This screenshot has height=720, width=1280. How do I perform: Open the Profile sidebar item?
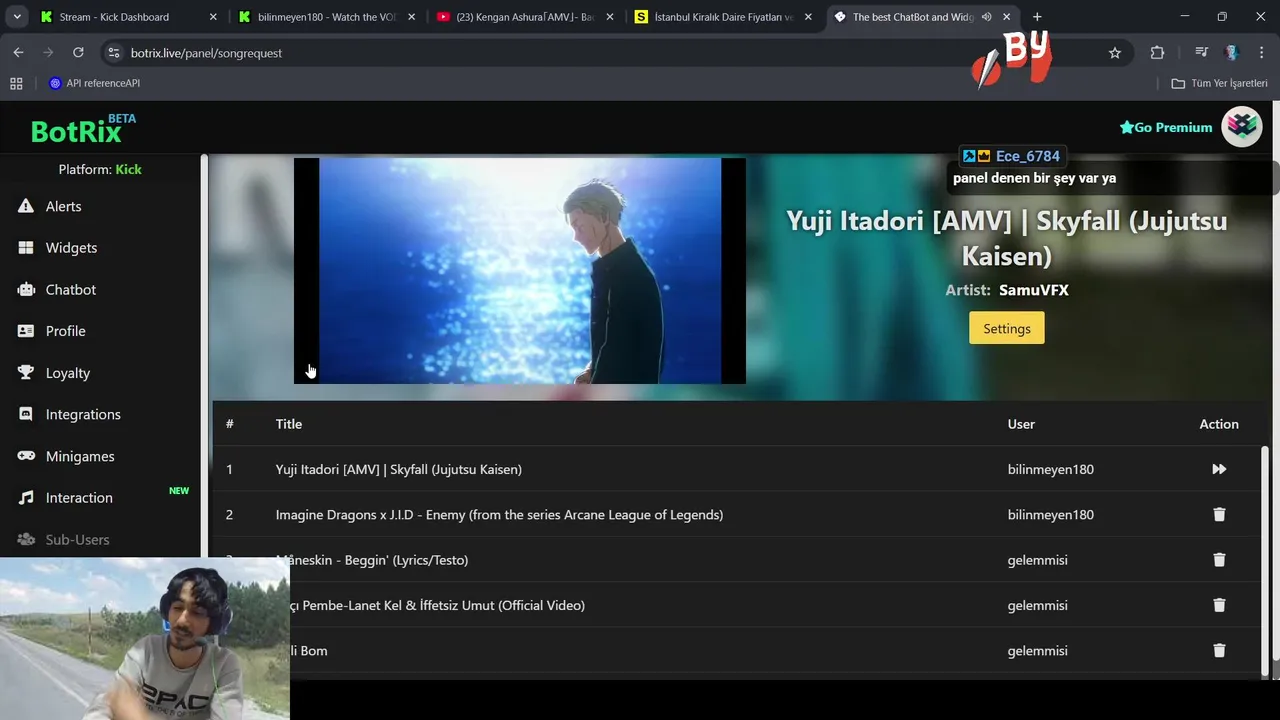(x=52, y=331)
